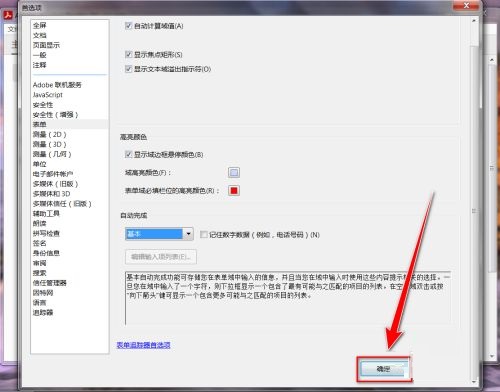Select 信任管理器 category
The width and height of the screenshot is (500, 392).
(x=50, y=283)
